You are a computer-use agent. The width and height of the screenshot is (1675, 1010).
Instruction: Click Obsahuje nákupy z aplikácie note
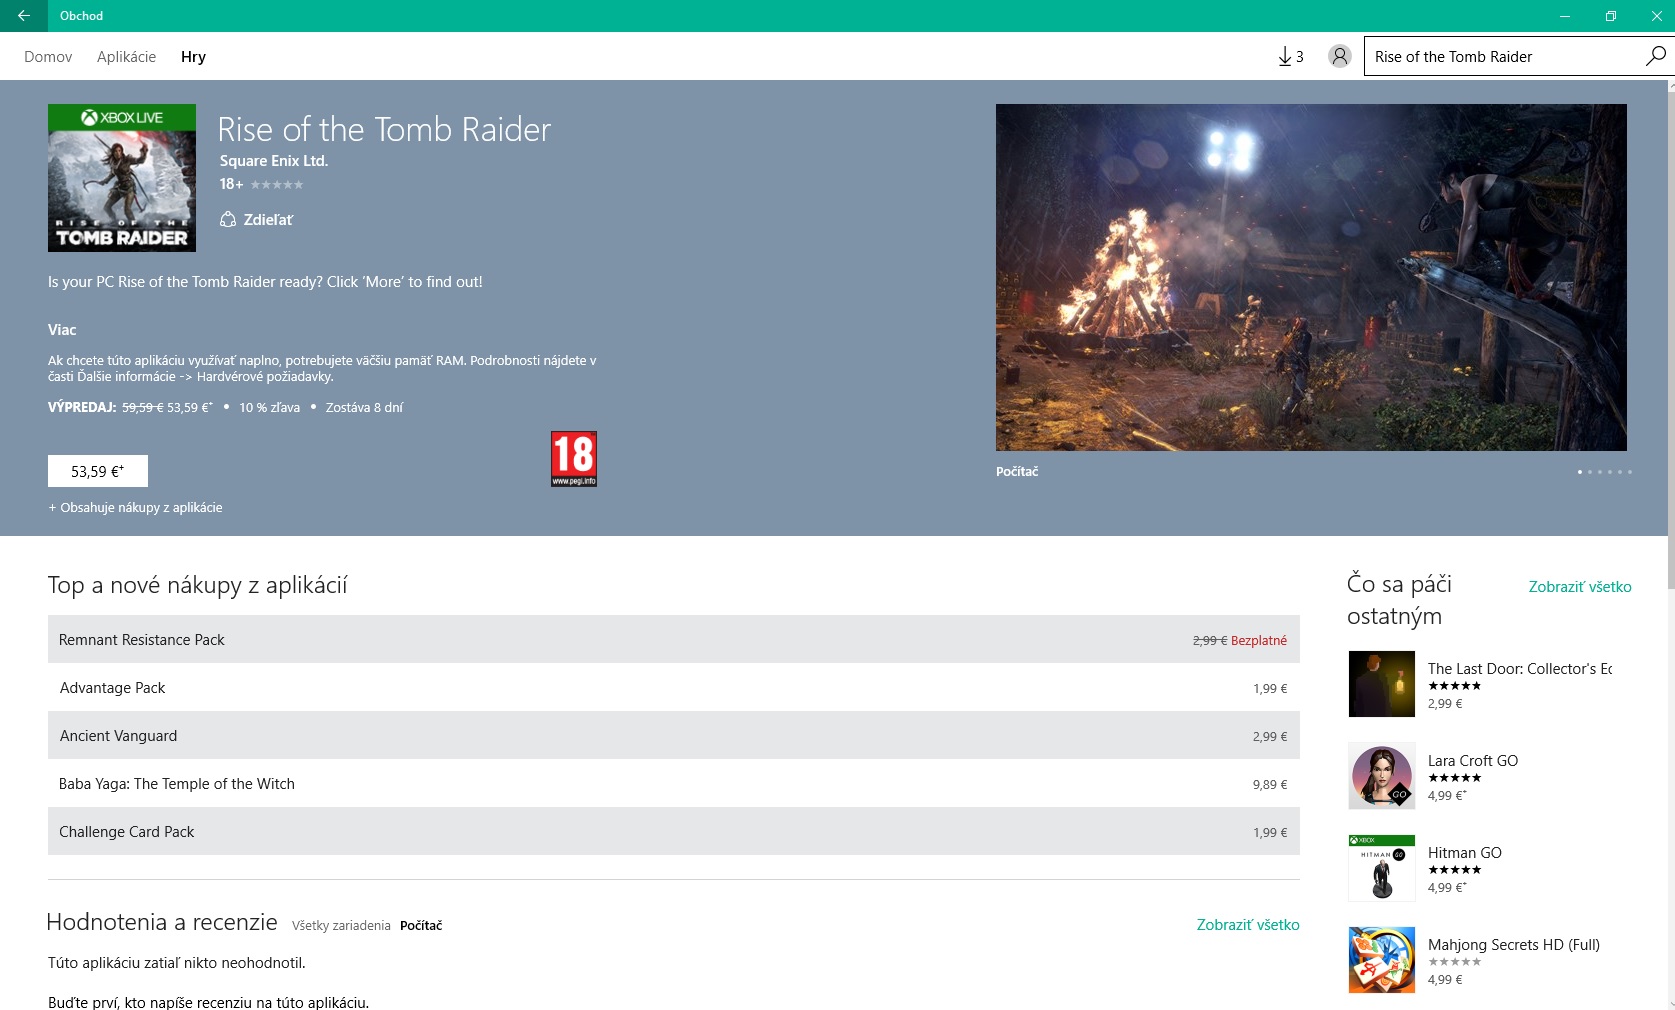[135, 508]
